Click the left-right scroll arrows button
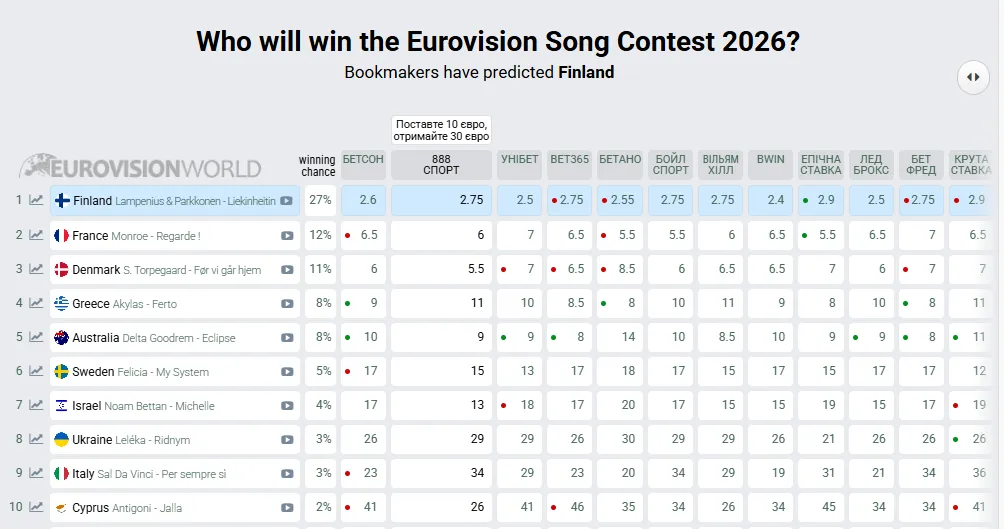Image resolution: width=1004 pixels, height=529 pixels. pos(972,77)
